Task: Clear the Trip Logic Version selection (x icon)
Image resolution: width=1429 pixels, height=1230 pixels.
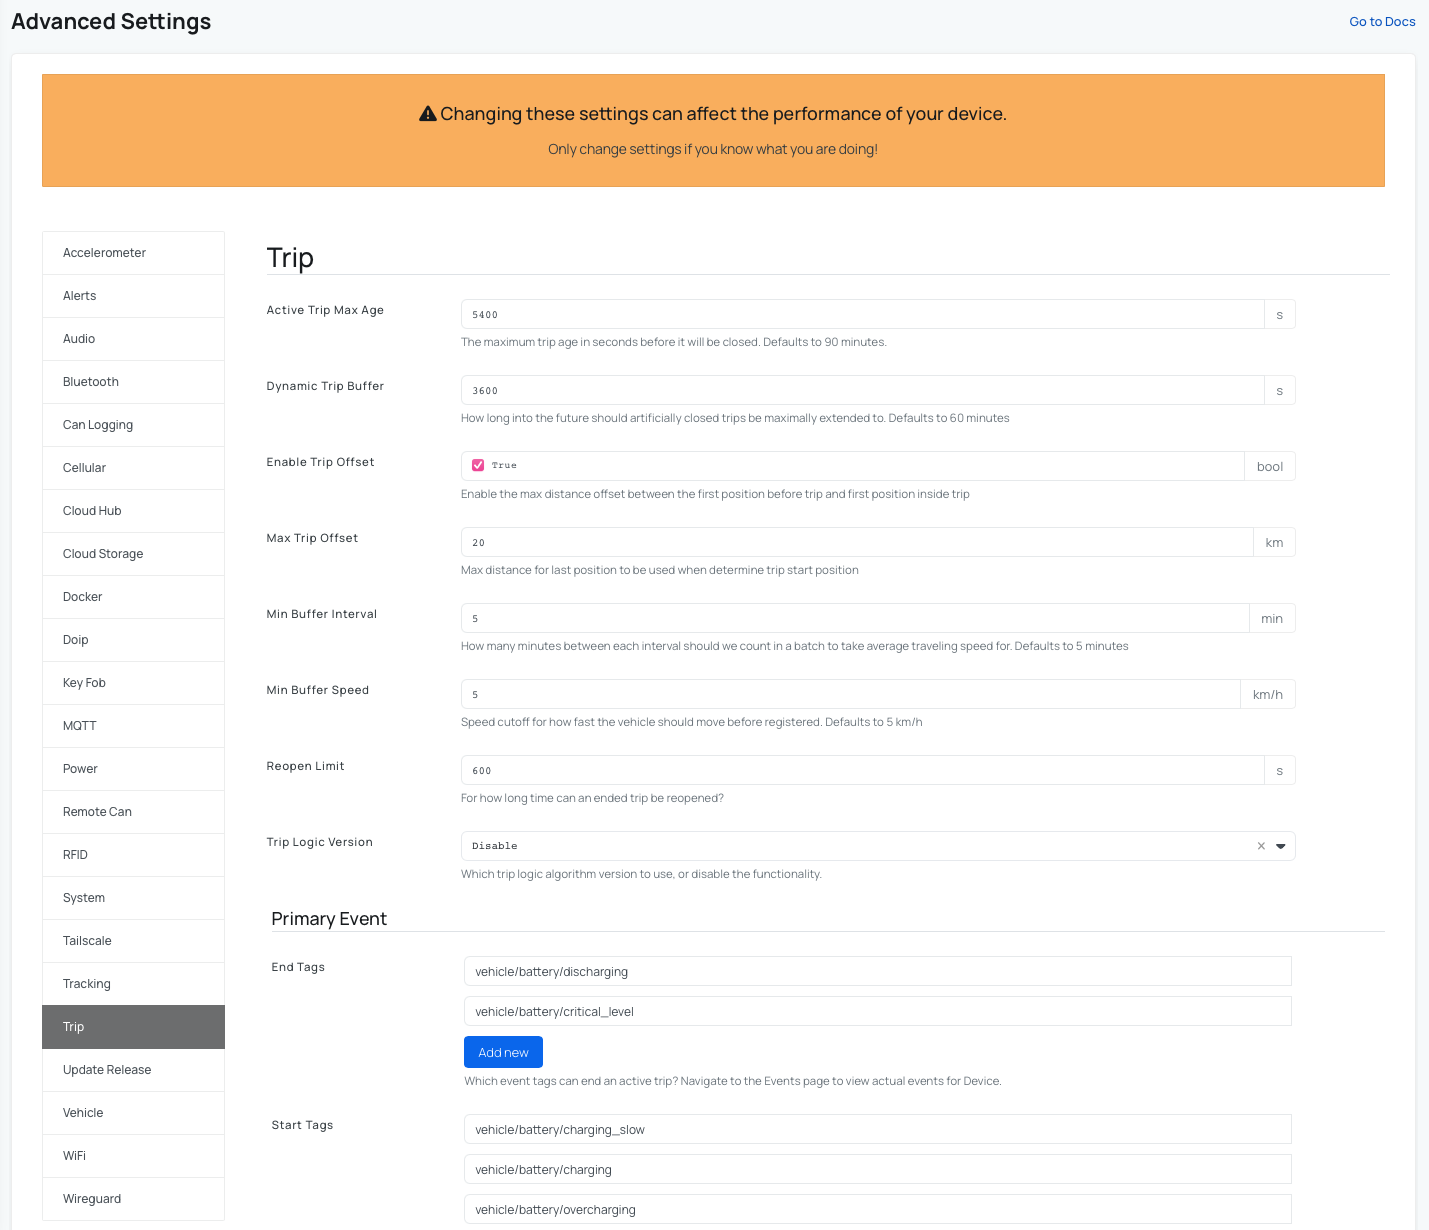Action: pos(1261,846)
